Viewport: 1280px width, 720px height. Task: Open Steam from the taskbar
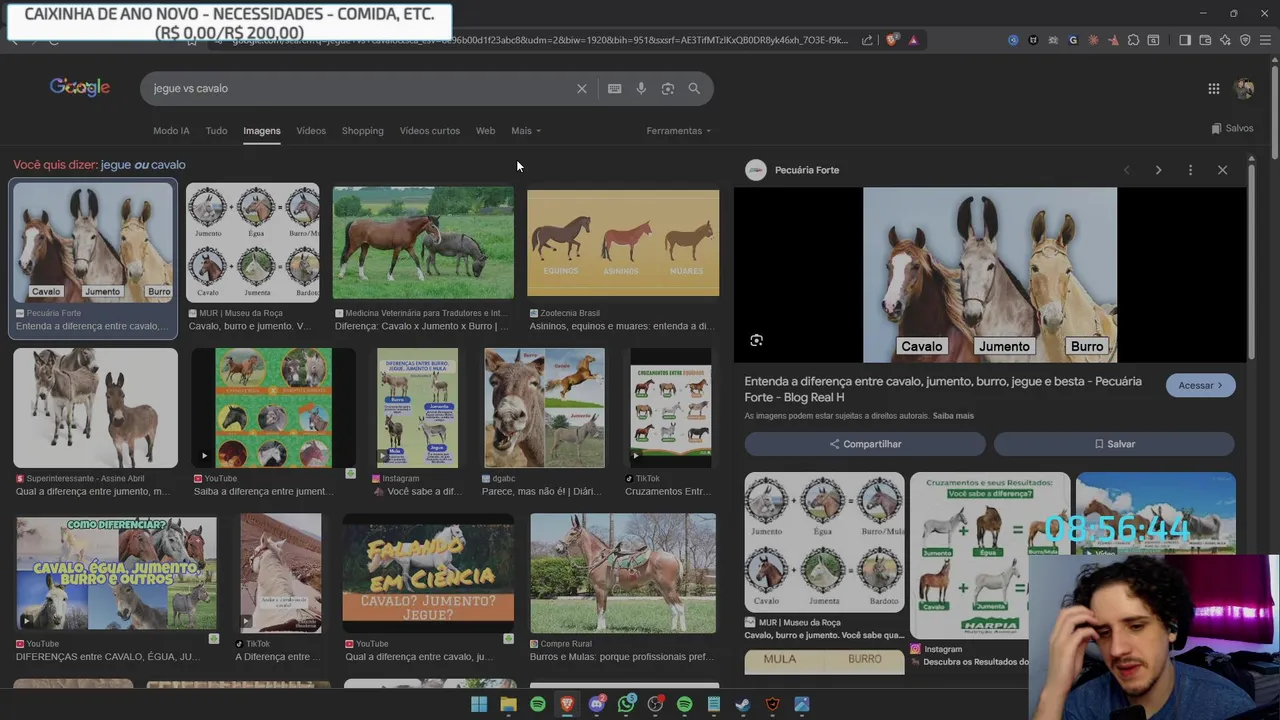click(x=743, y=704)
